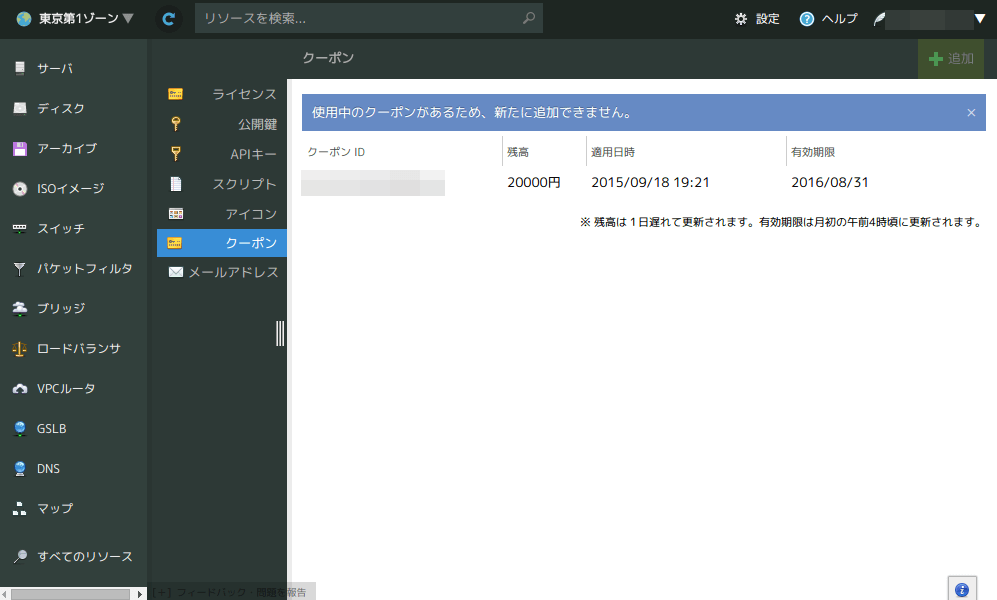Viewport: 997px width, 600px height.
Task: Click the ライセンス card icon
Action: click(x=175, y=94)
